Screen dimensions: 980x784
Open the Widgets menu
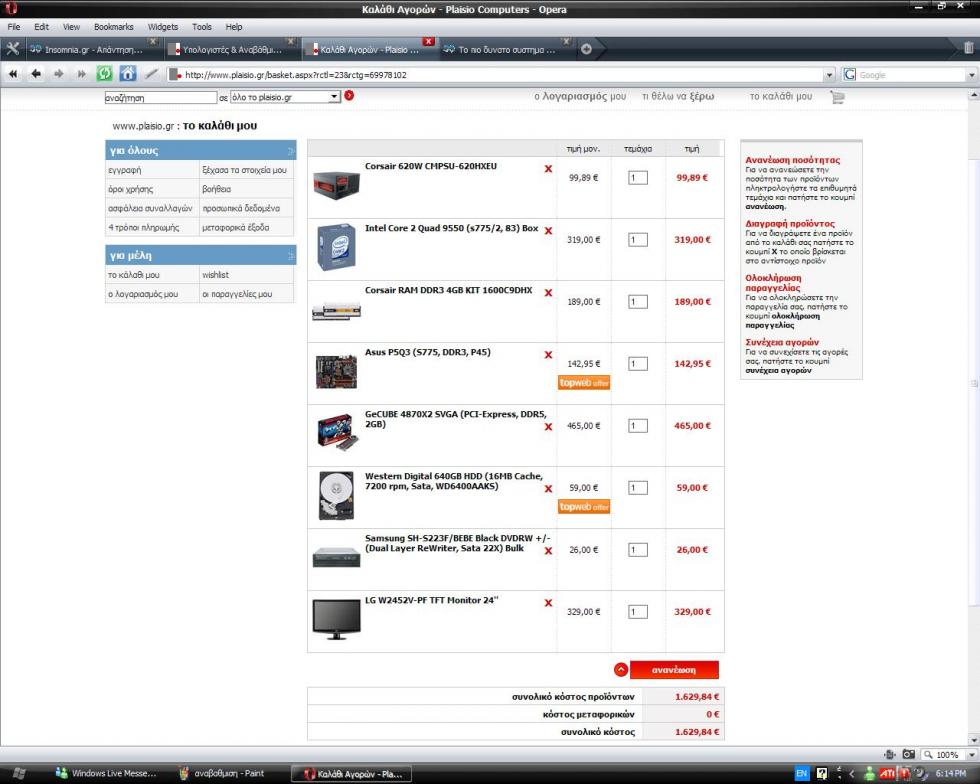(162, 27)
